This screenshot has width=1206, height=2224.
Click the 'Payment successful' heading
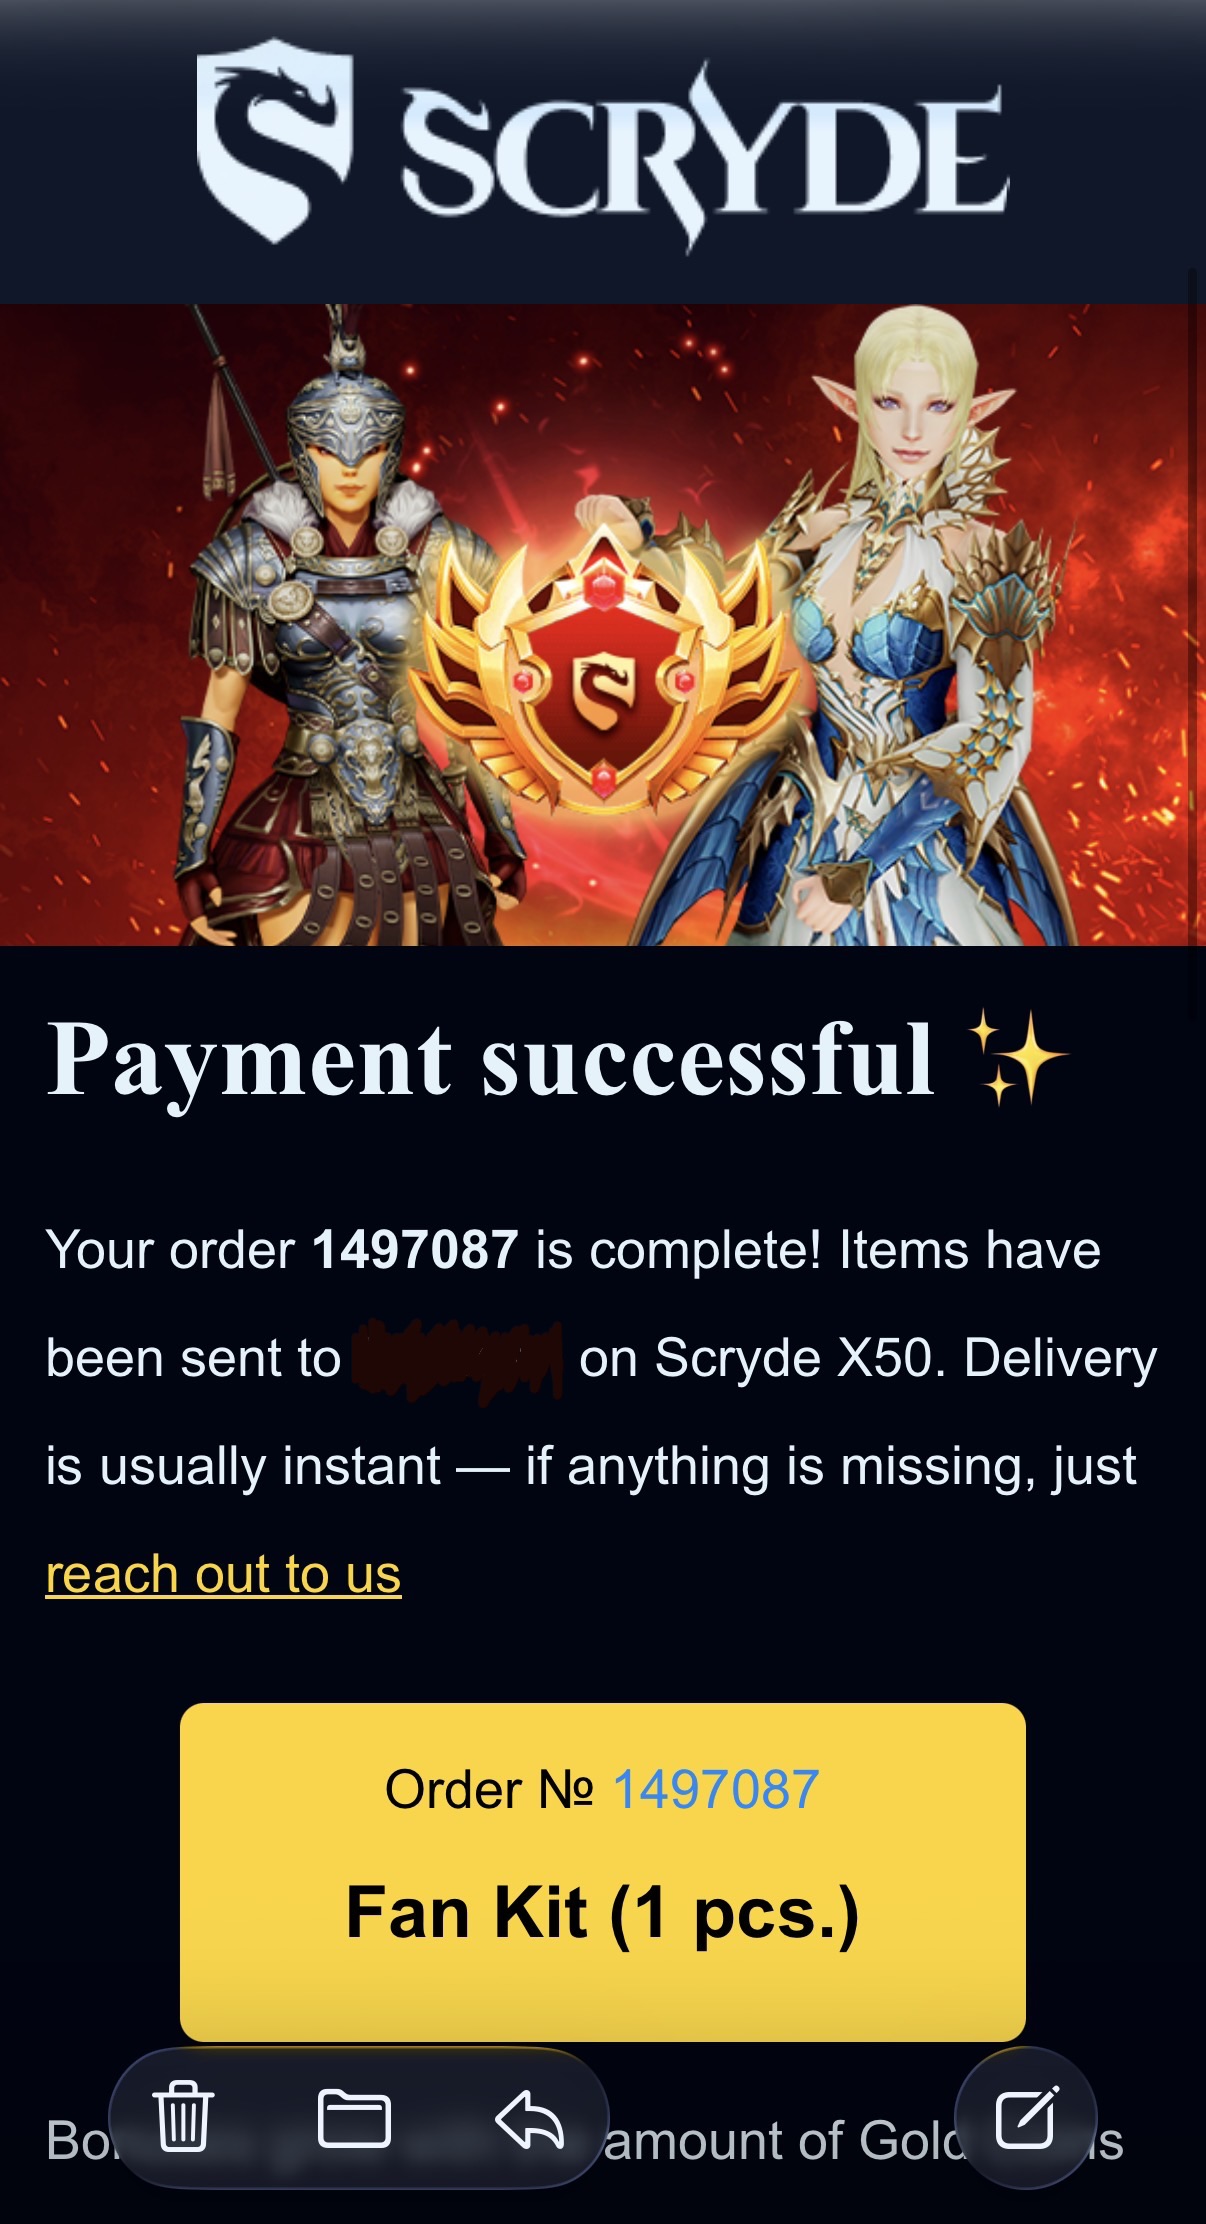tap(490, 1060)
